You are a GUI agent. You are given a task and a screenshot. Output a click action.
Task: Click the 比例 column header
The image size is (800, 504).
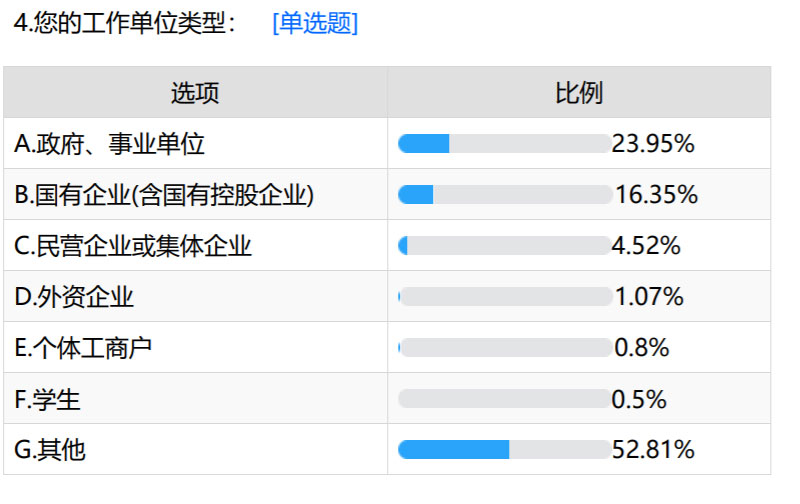pos(579,93)
